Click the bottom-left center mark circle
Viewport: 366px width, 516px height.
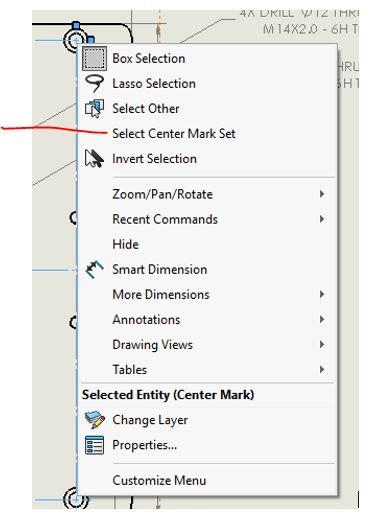(x=76, y=500)
